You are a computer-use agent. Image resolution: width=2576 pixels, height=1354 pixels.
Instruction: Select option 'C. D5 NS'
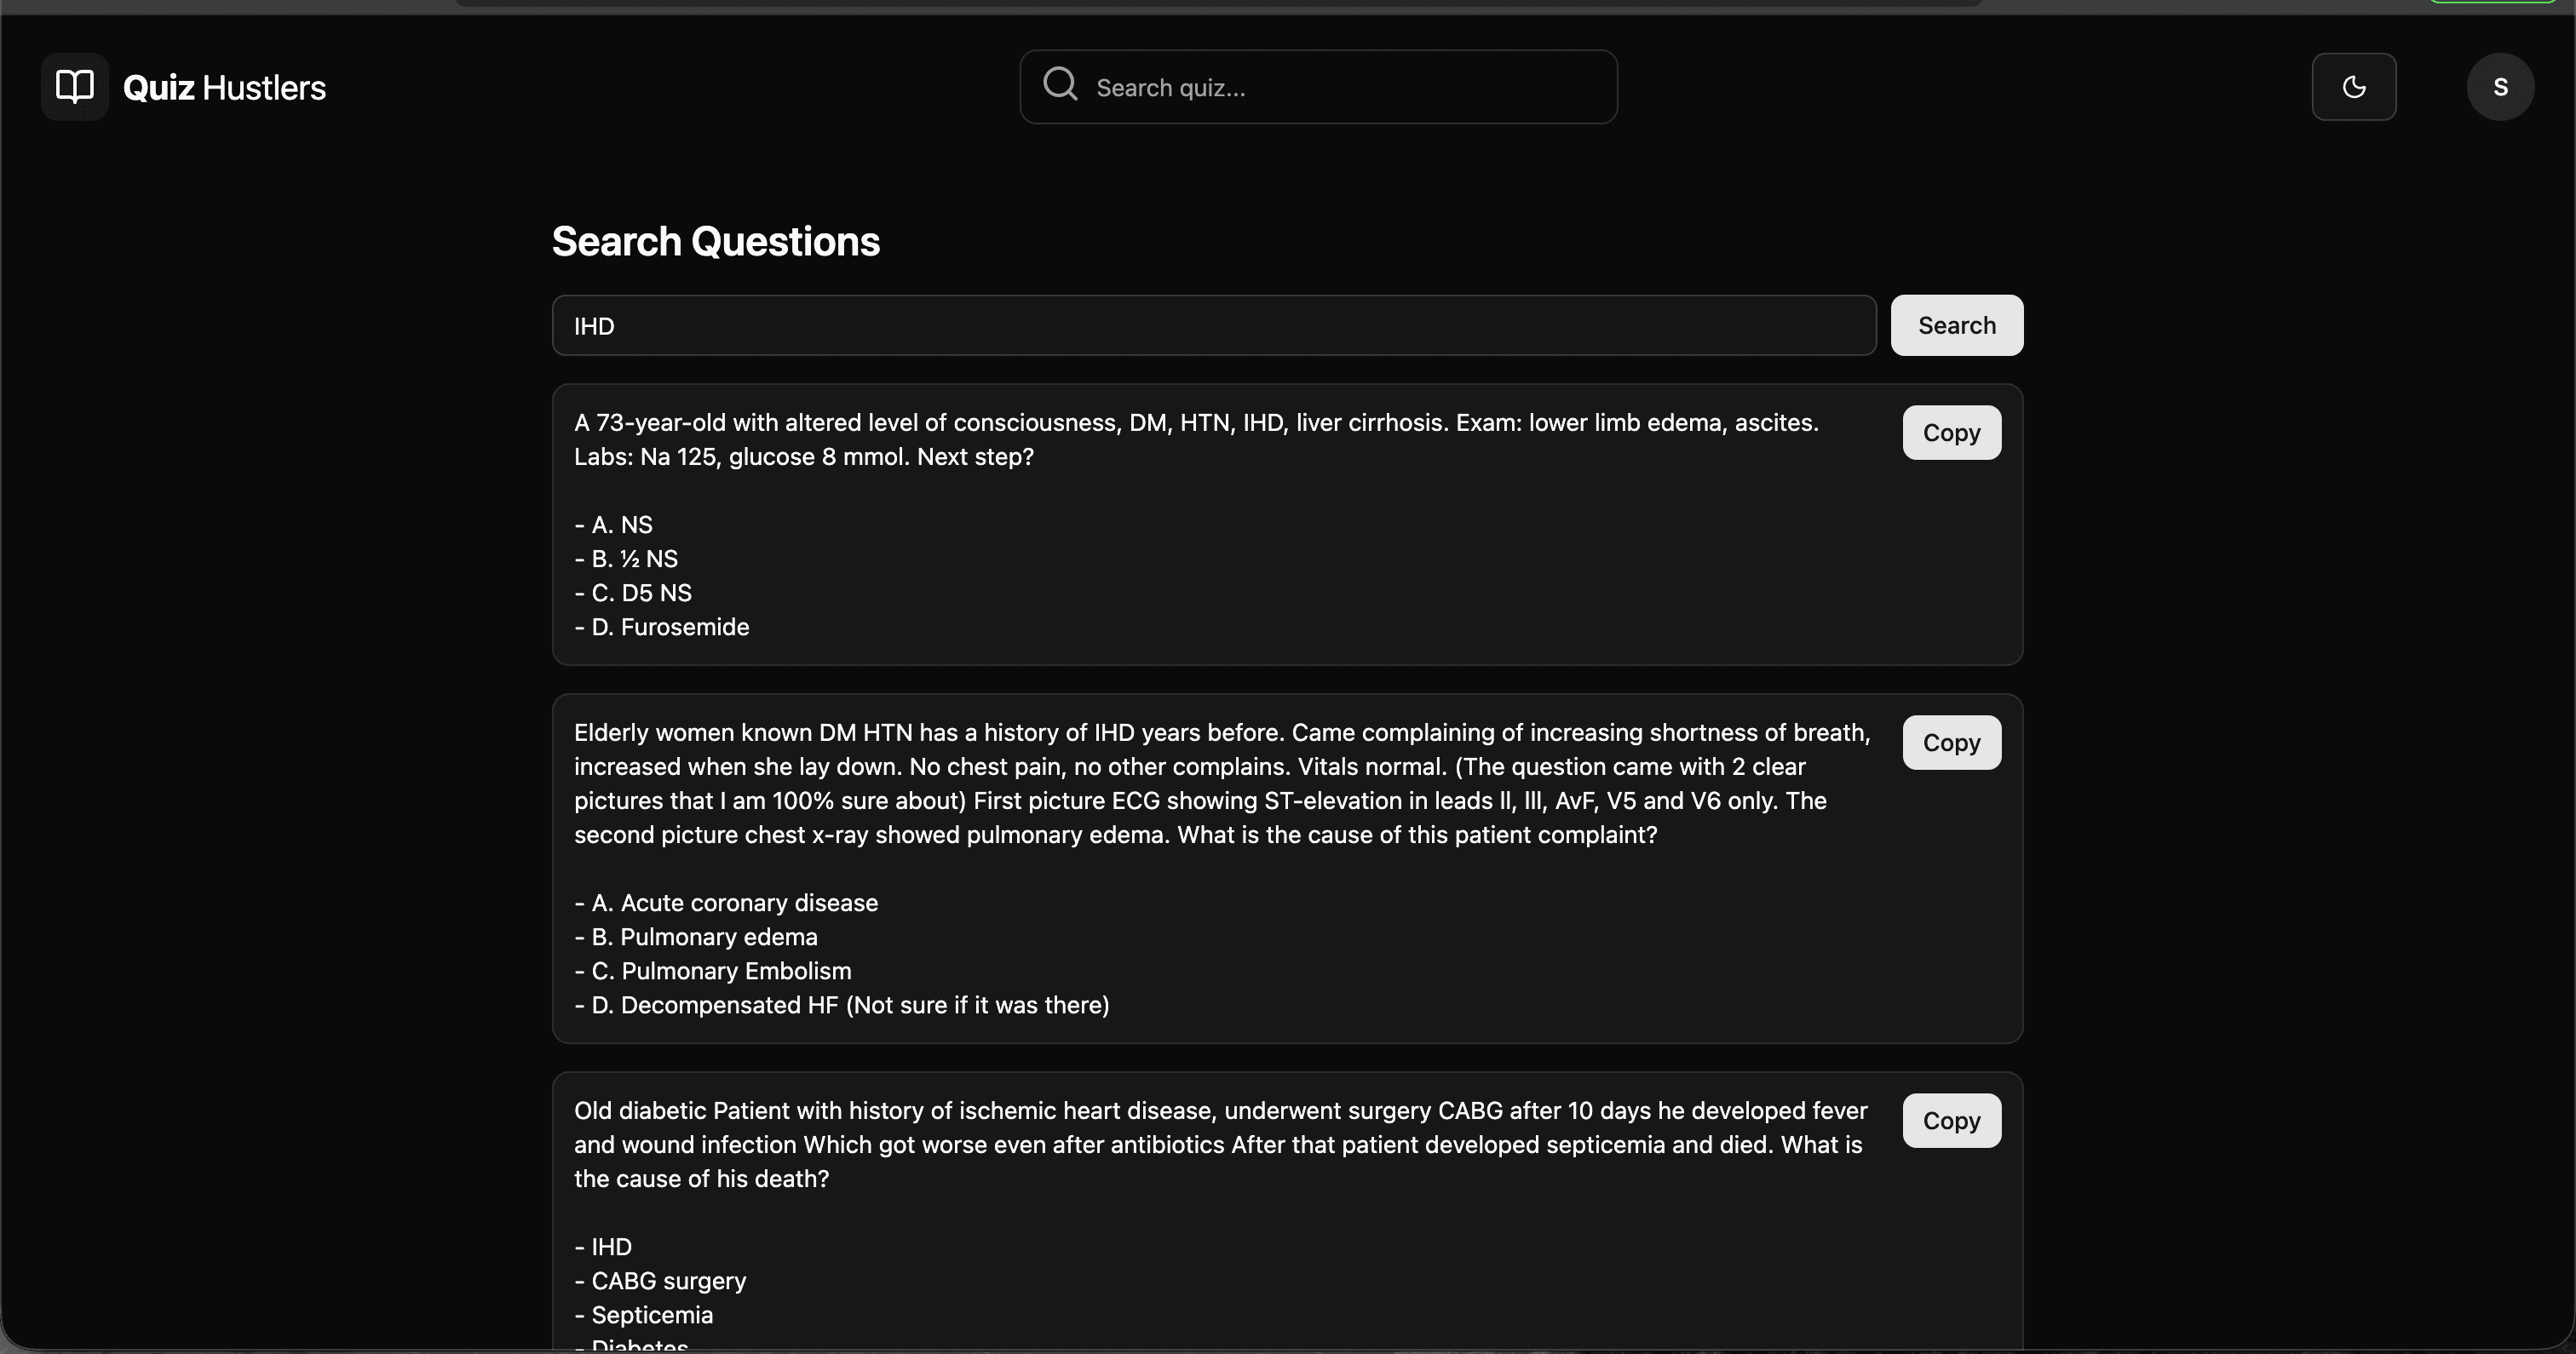click(x=633, y=593)
